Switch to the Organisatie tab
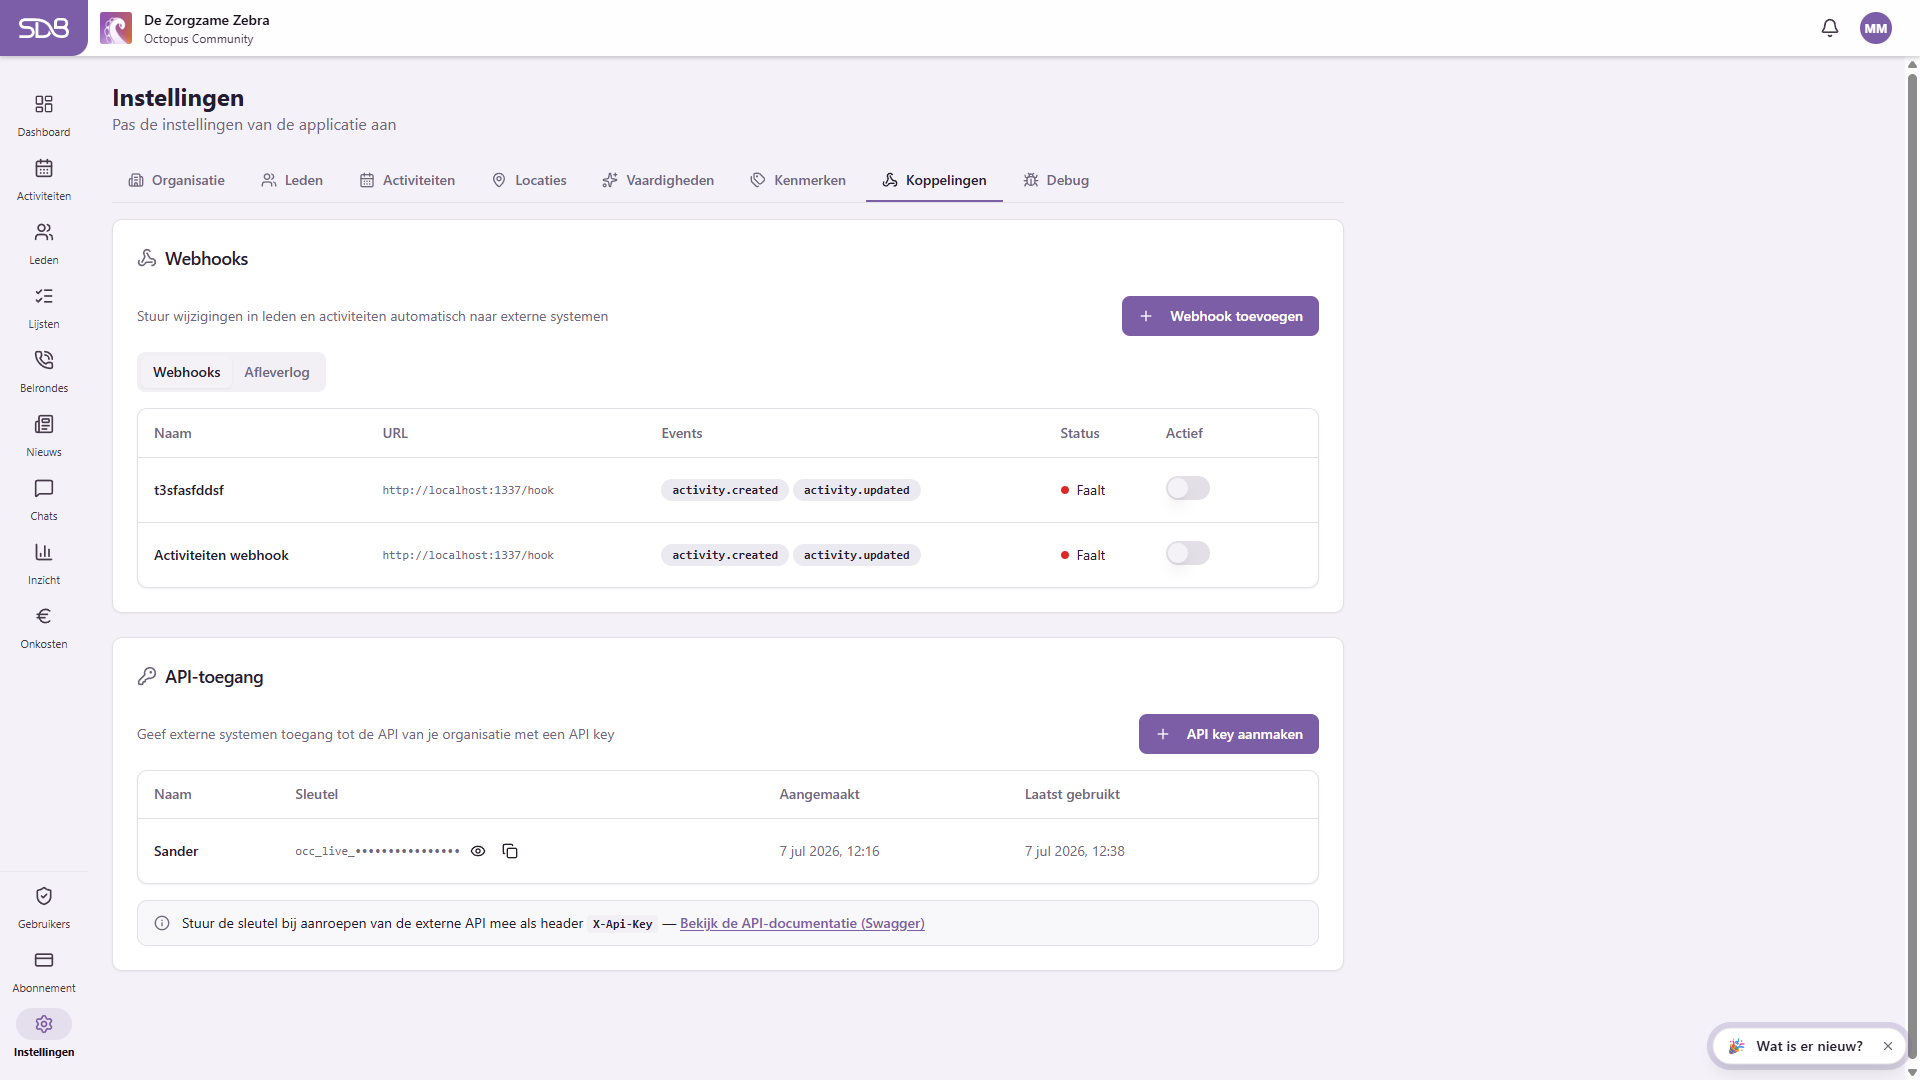 [177, 180]
